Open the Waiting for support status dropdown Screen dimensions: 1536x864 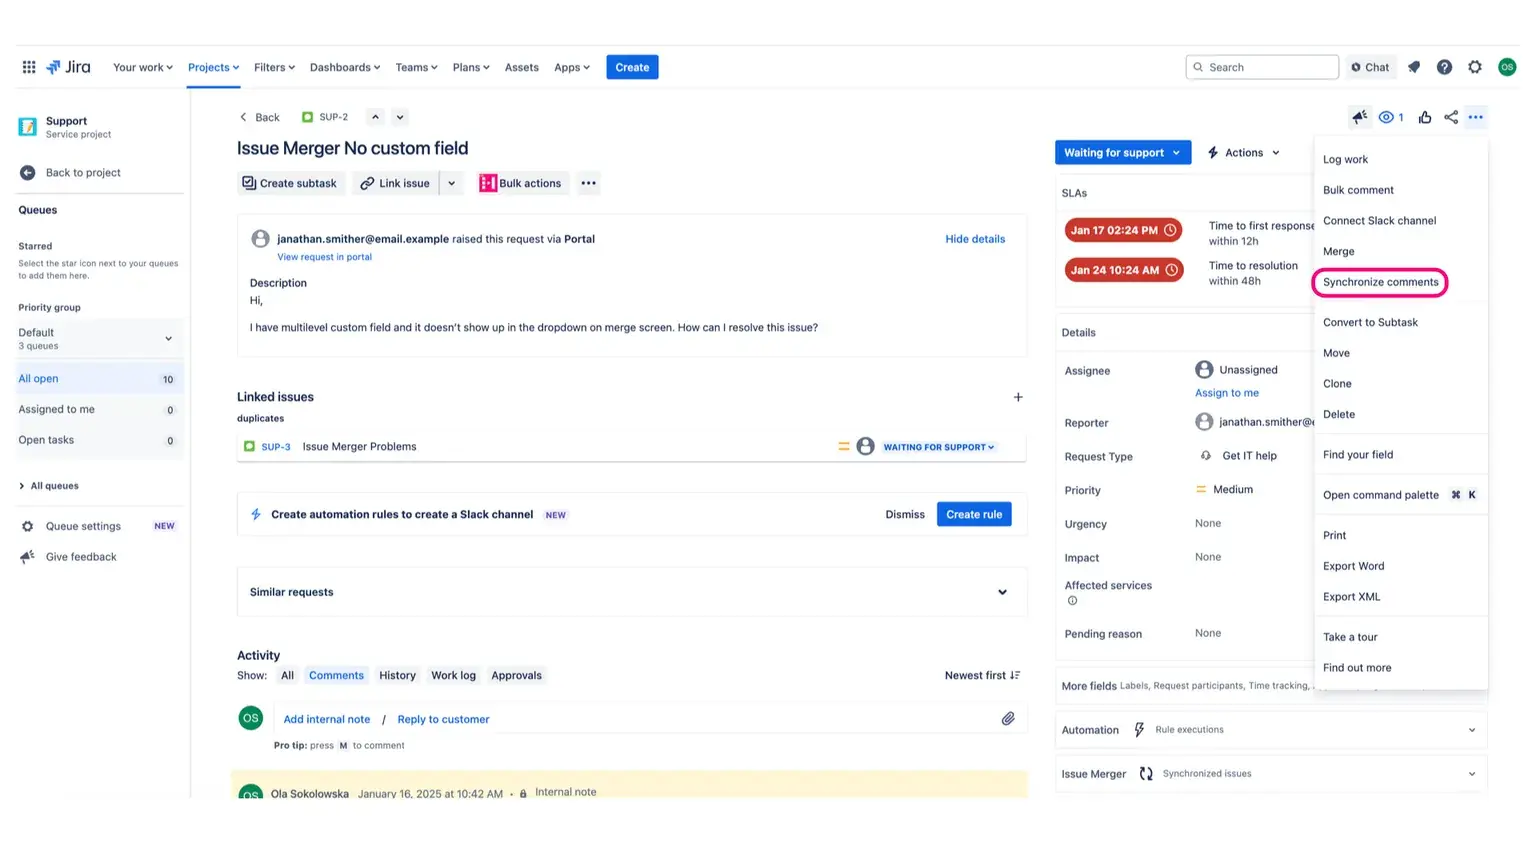(1122, 152)
